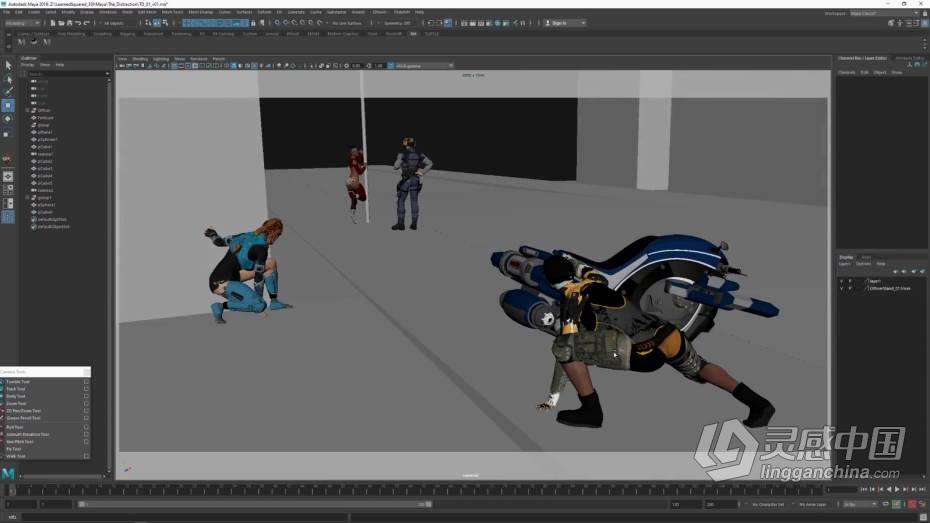The width and height of the screenshot is (930, 523).
Task: Click the selection lock icon
Action: (253, 23)
